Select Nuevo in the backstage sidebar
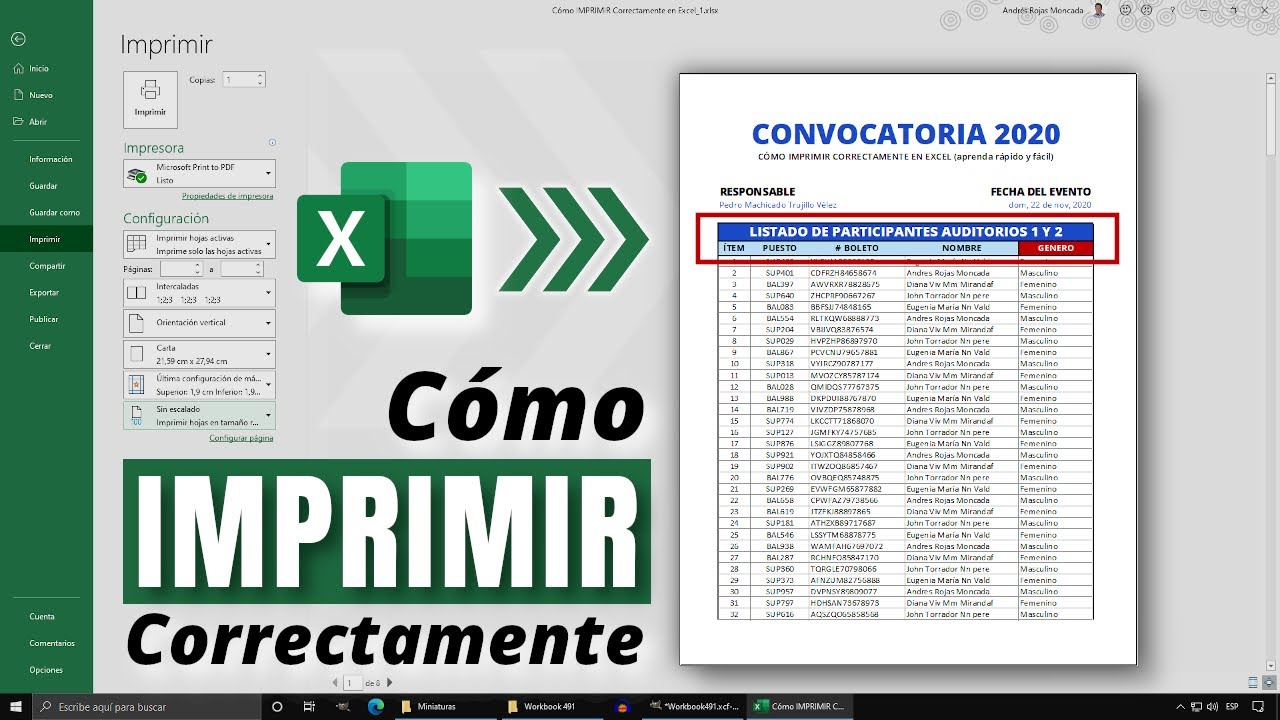 46,95
